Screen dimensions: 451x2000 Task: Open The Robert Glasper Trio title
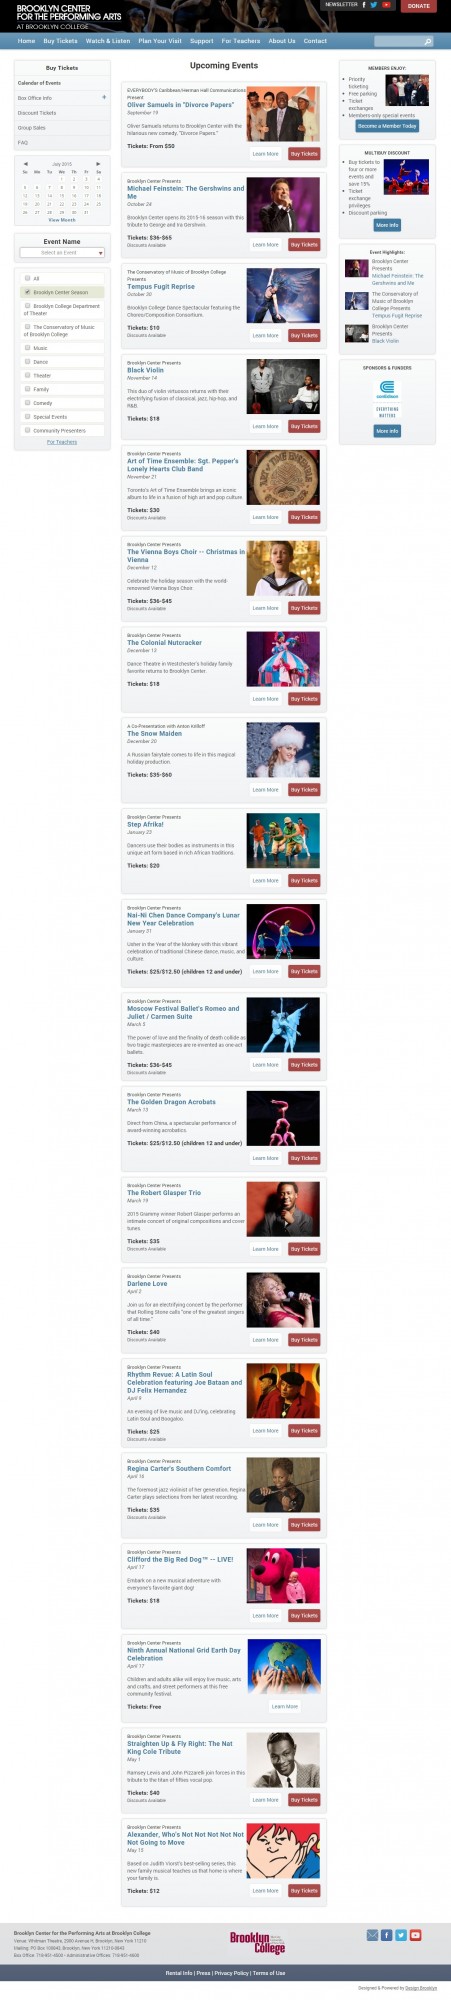(164, 1193)
